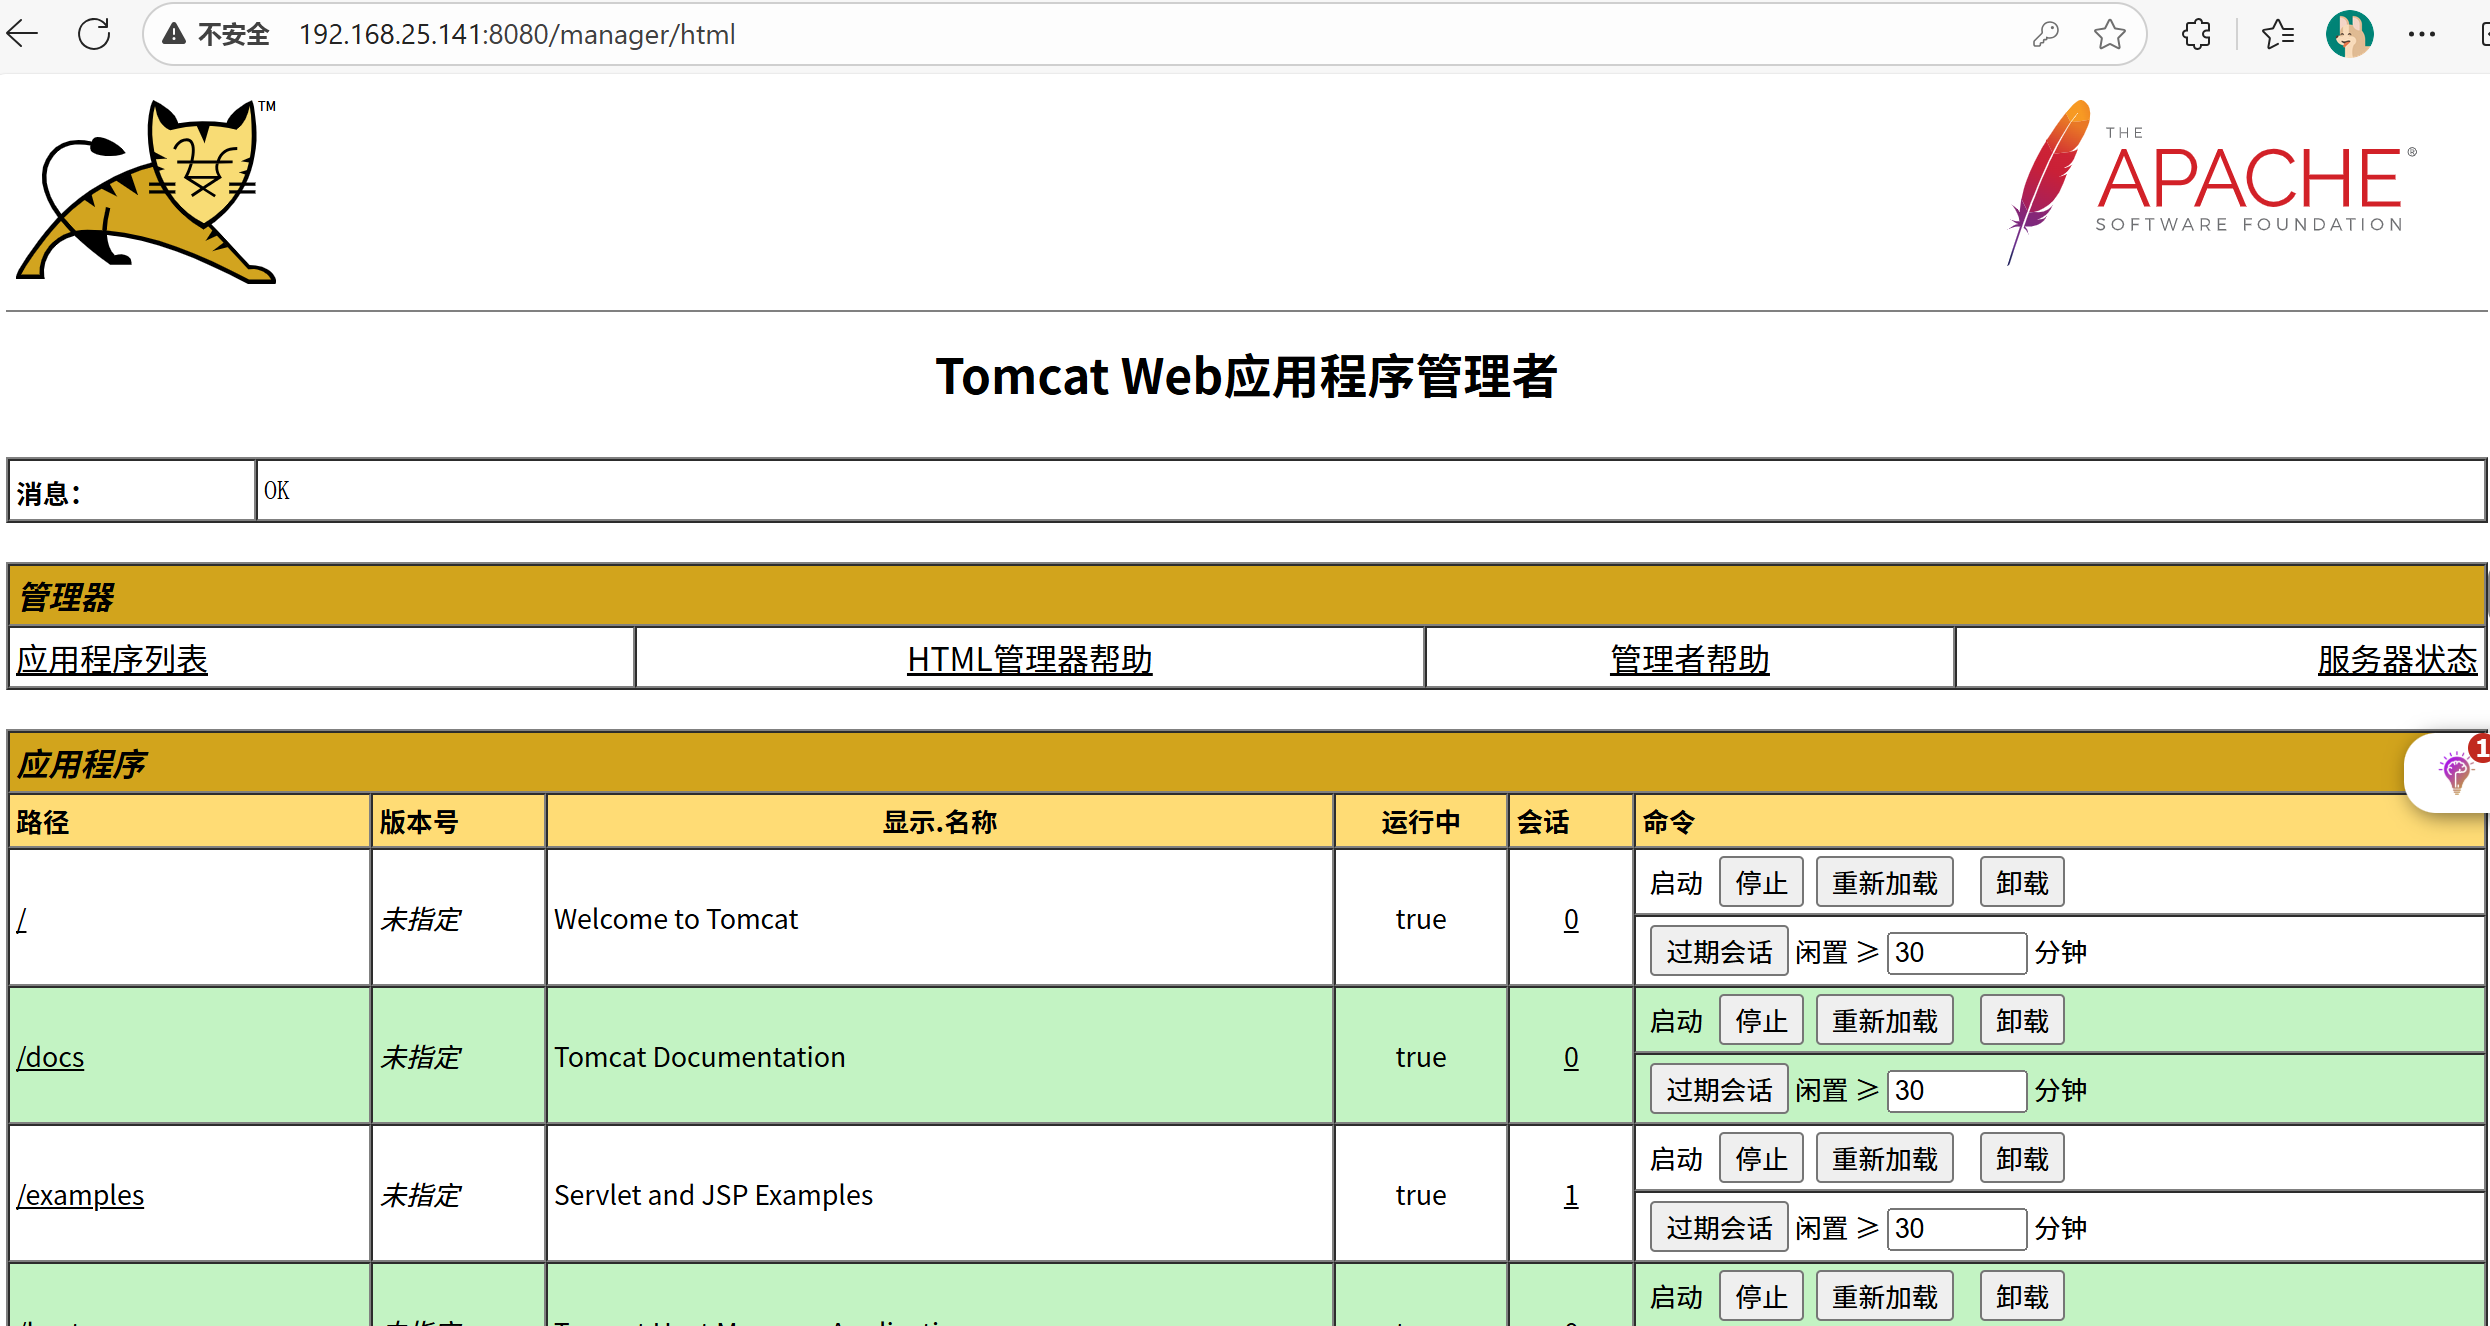Click 重新加载 for Servlet and JSP Examples
Viewport: 2490px width, 1326px height.
click(x=1885, y=1159)
